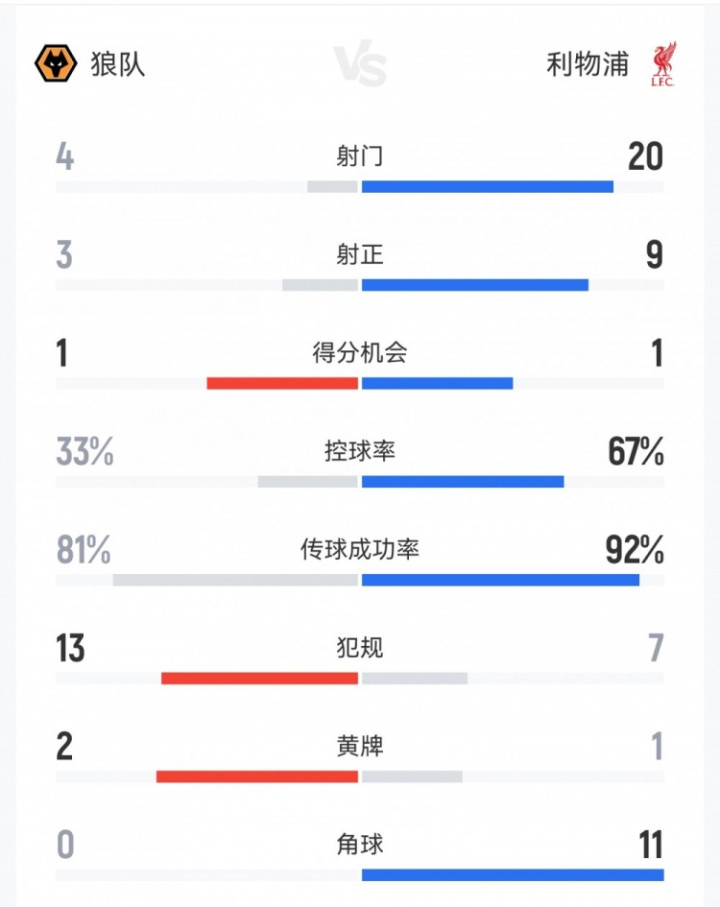
Task: Click the 控球率 stat label
Action: [360, 450]
